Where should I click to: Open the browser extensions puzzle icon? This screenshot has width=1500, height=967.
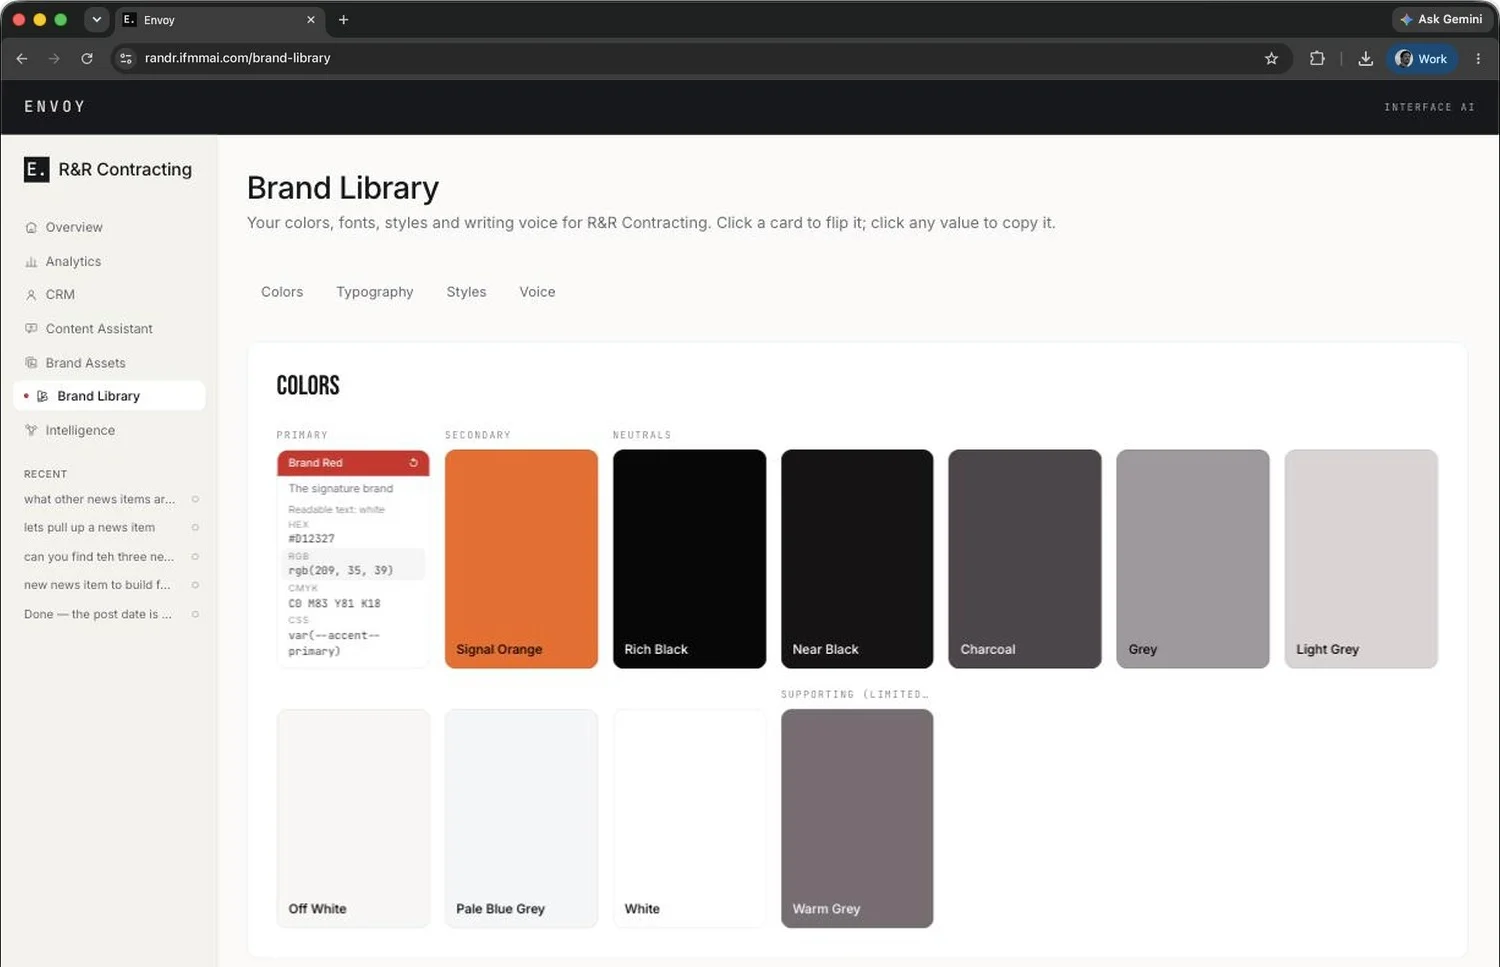point(1317,59)
